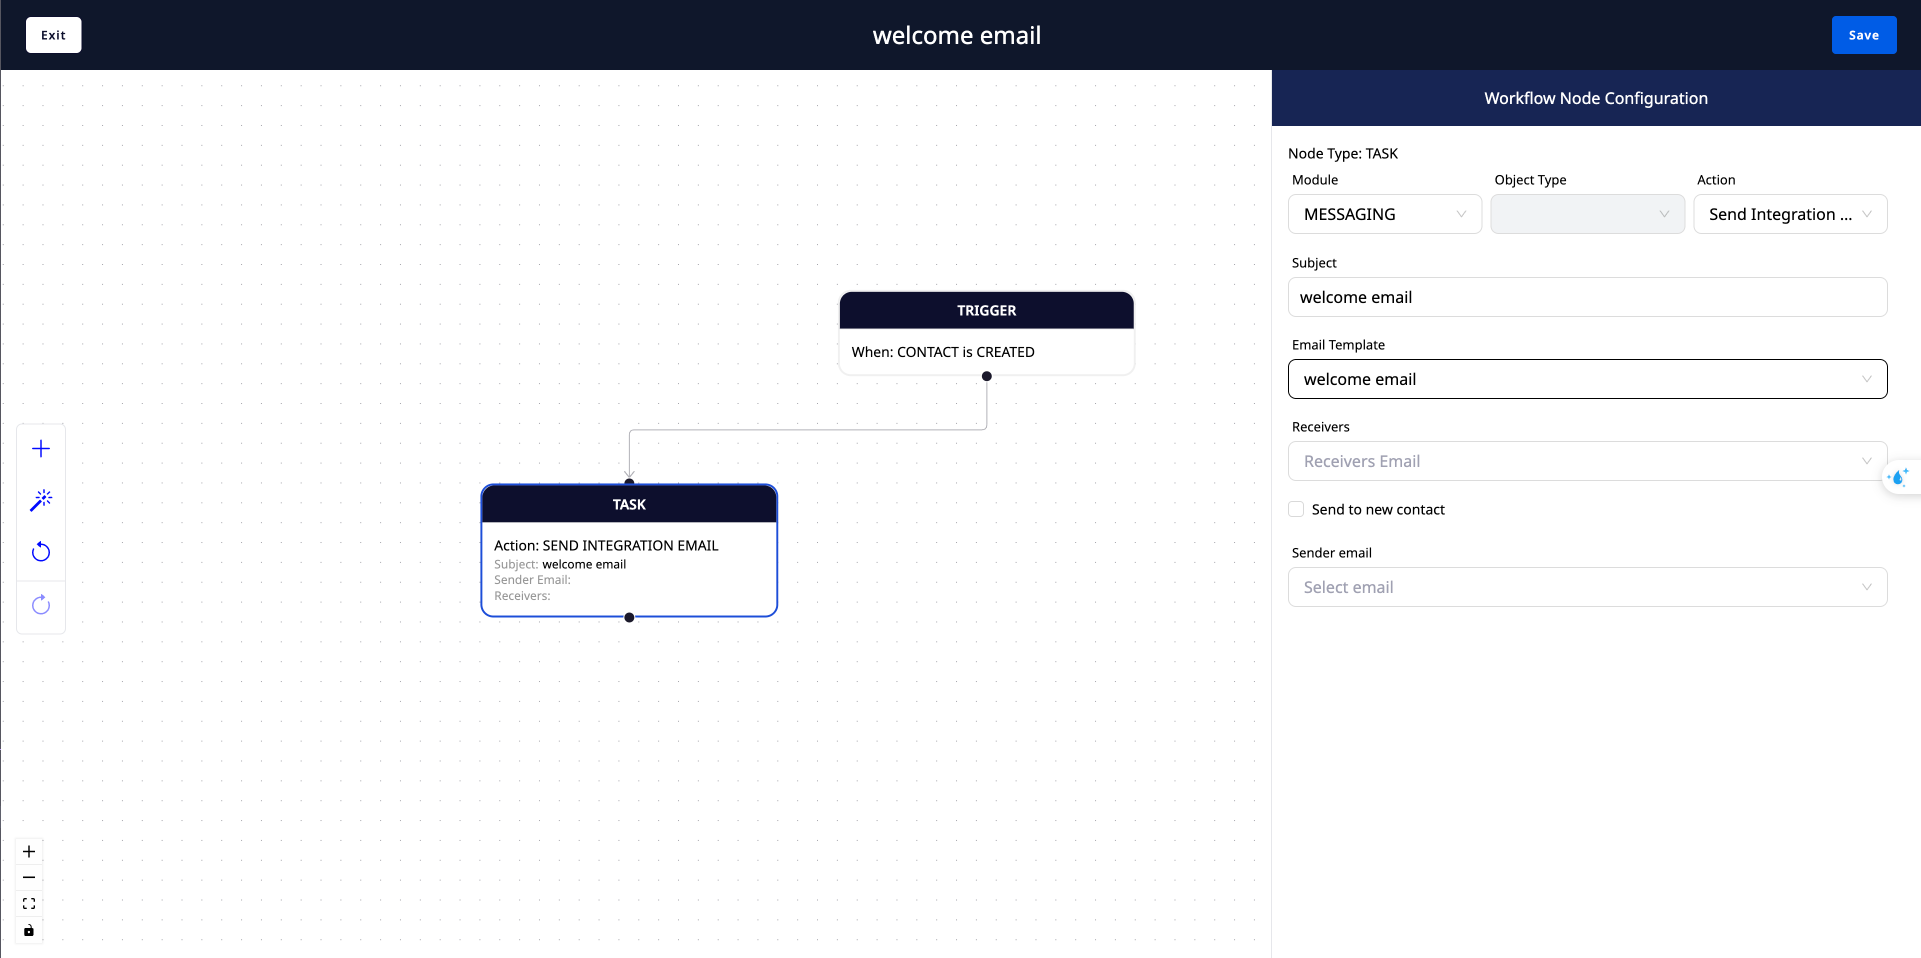Viewport: 1921px width, 958px height.
Task: Click the Sender Email line in TASK node
Action: point(532,580)
